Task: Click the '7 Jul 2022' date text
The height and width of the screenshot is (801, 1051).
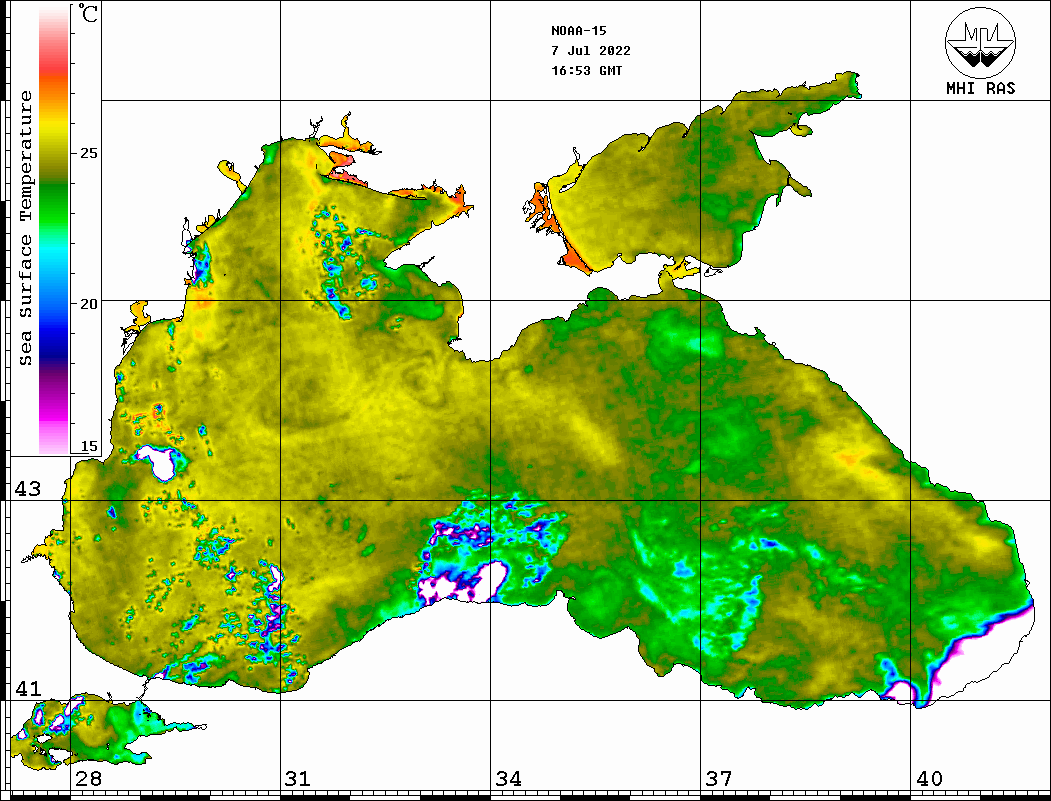Action: (x=591, y=50)
